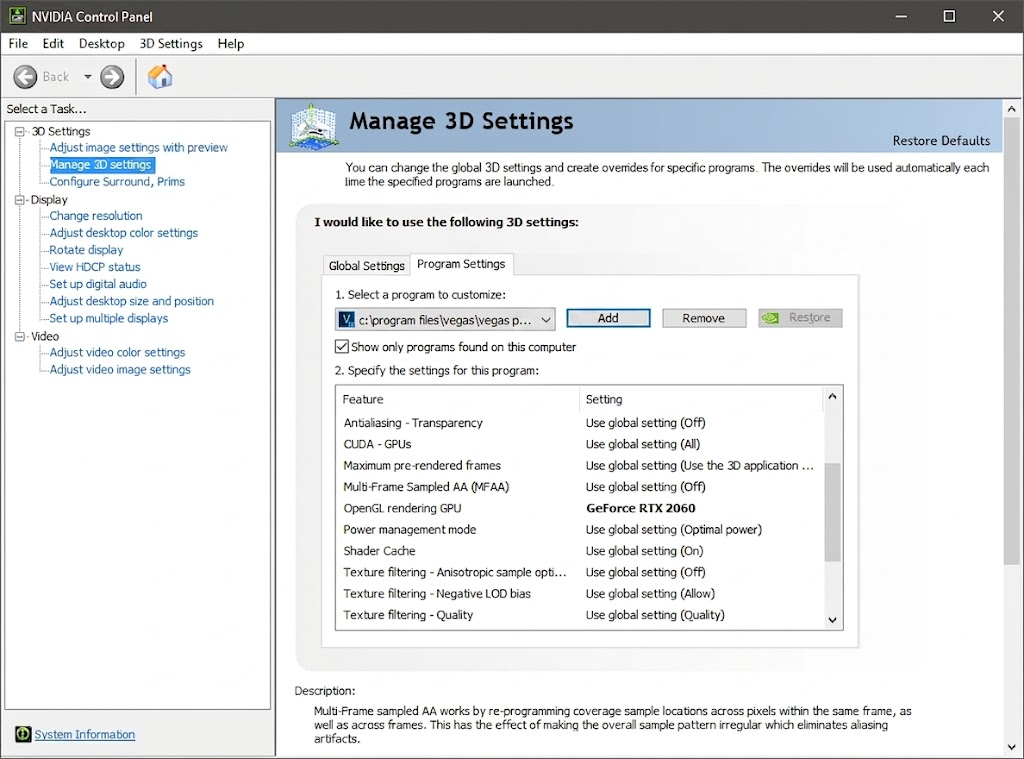Viewport: 1024px width, 759px height.
Task: Click the NVIDIA logo on Restore button
Action: [x=771, y=318]
